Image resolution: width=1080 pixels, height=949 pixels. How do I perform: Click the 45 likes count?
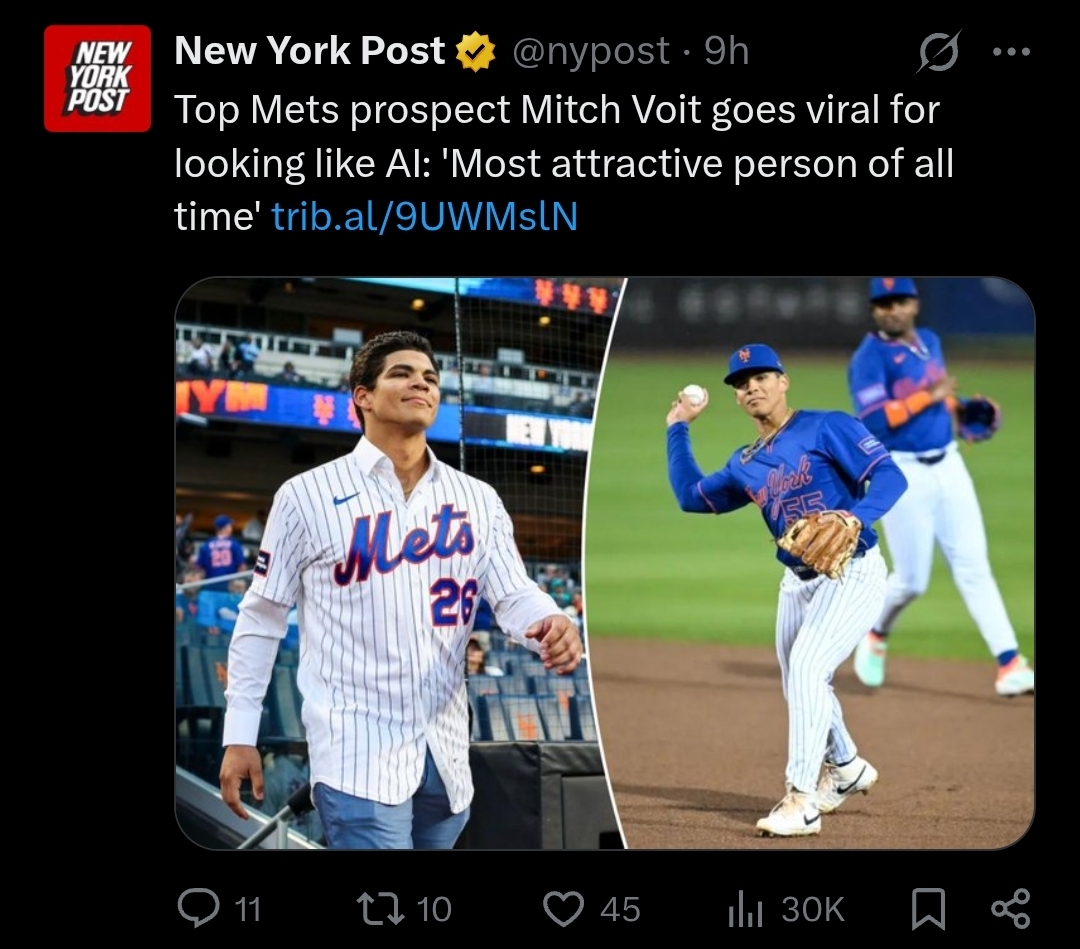click(620, 909)
